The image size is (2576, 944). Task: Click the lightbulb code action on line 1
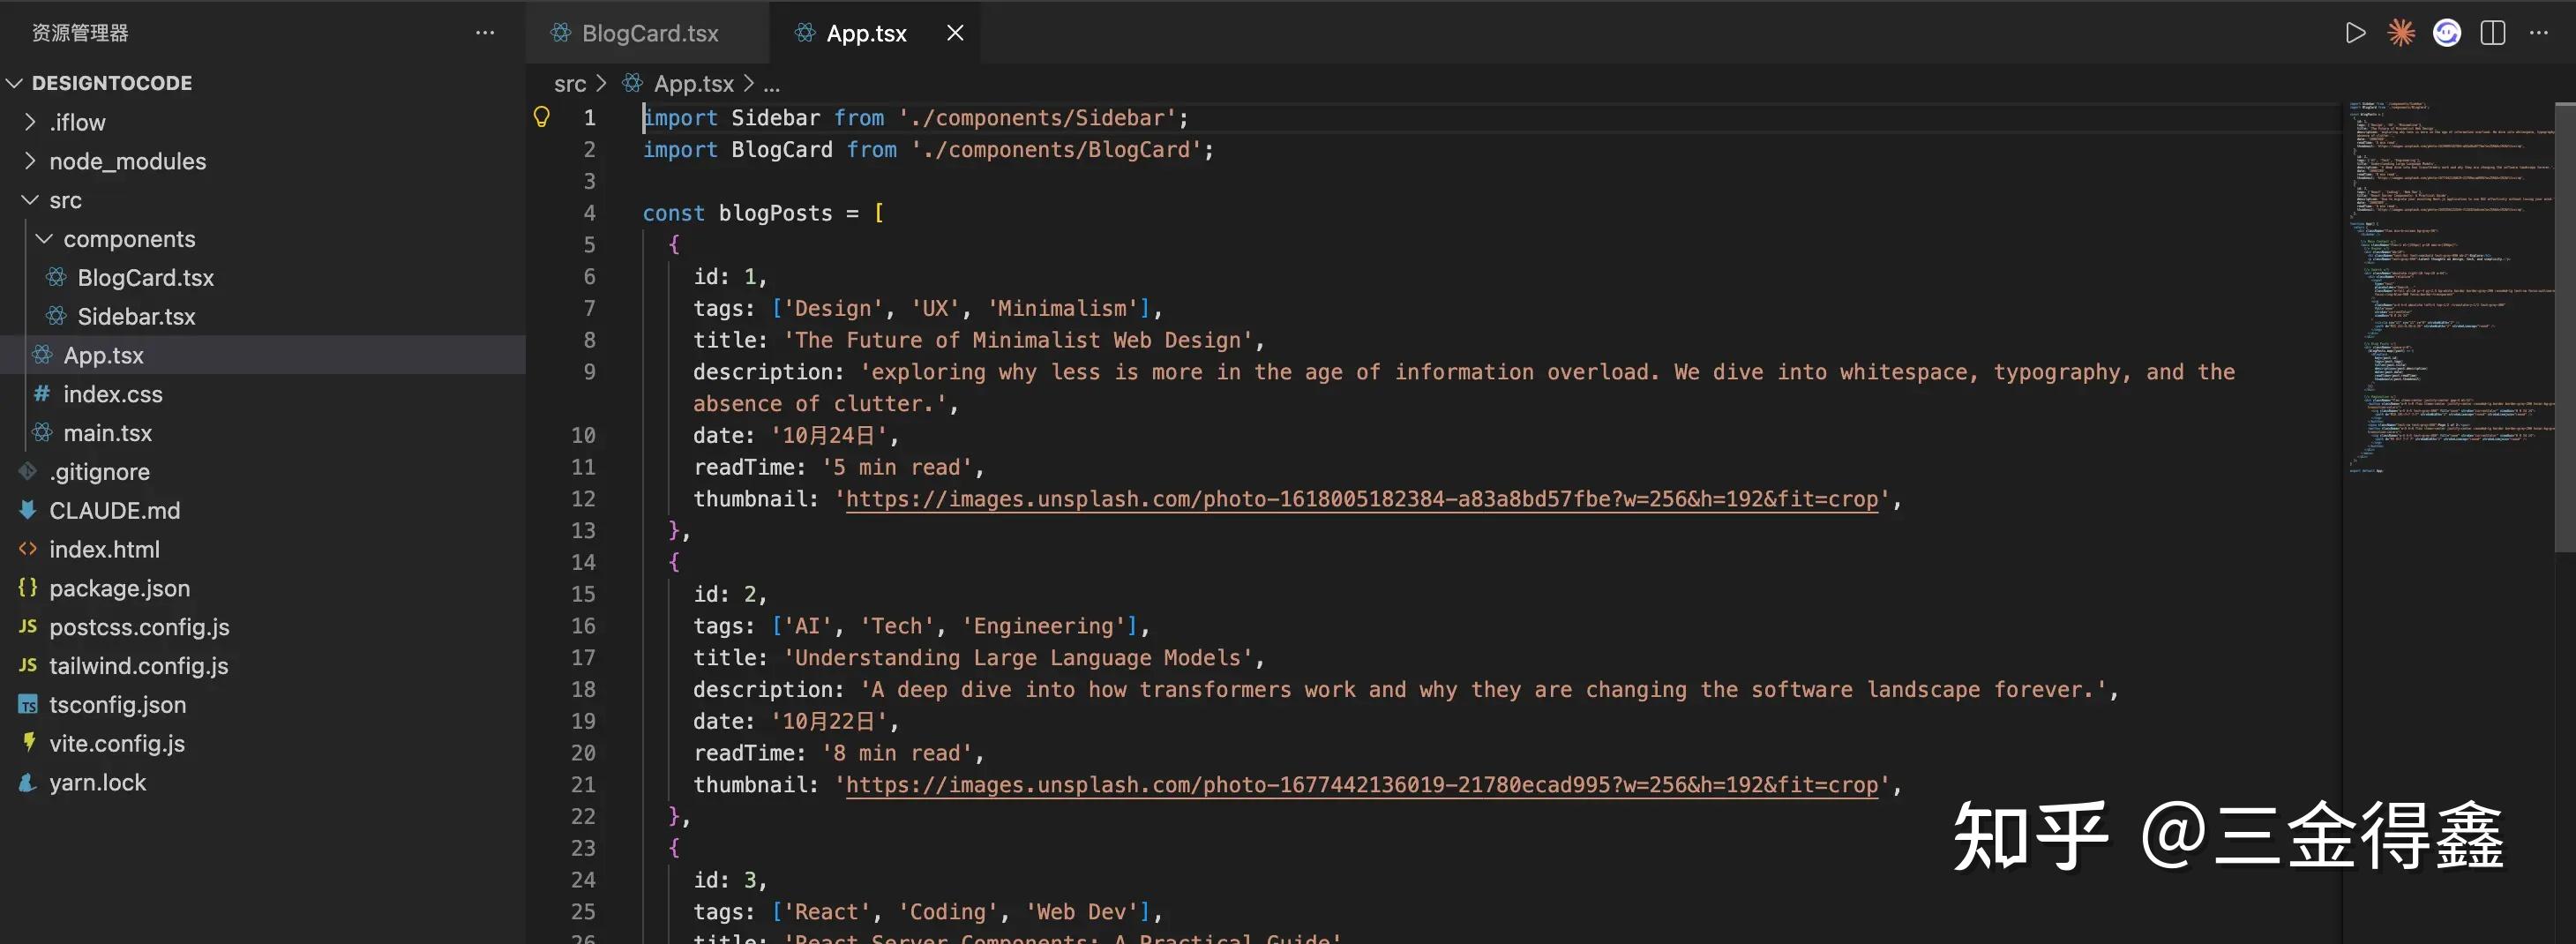pyautogui.click(x=541, y=117)
